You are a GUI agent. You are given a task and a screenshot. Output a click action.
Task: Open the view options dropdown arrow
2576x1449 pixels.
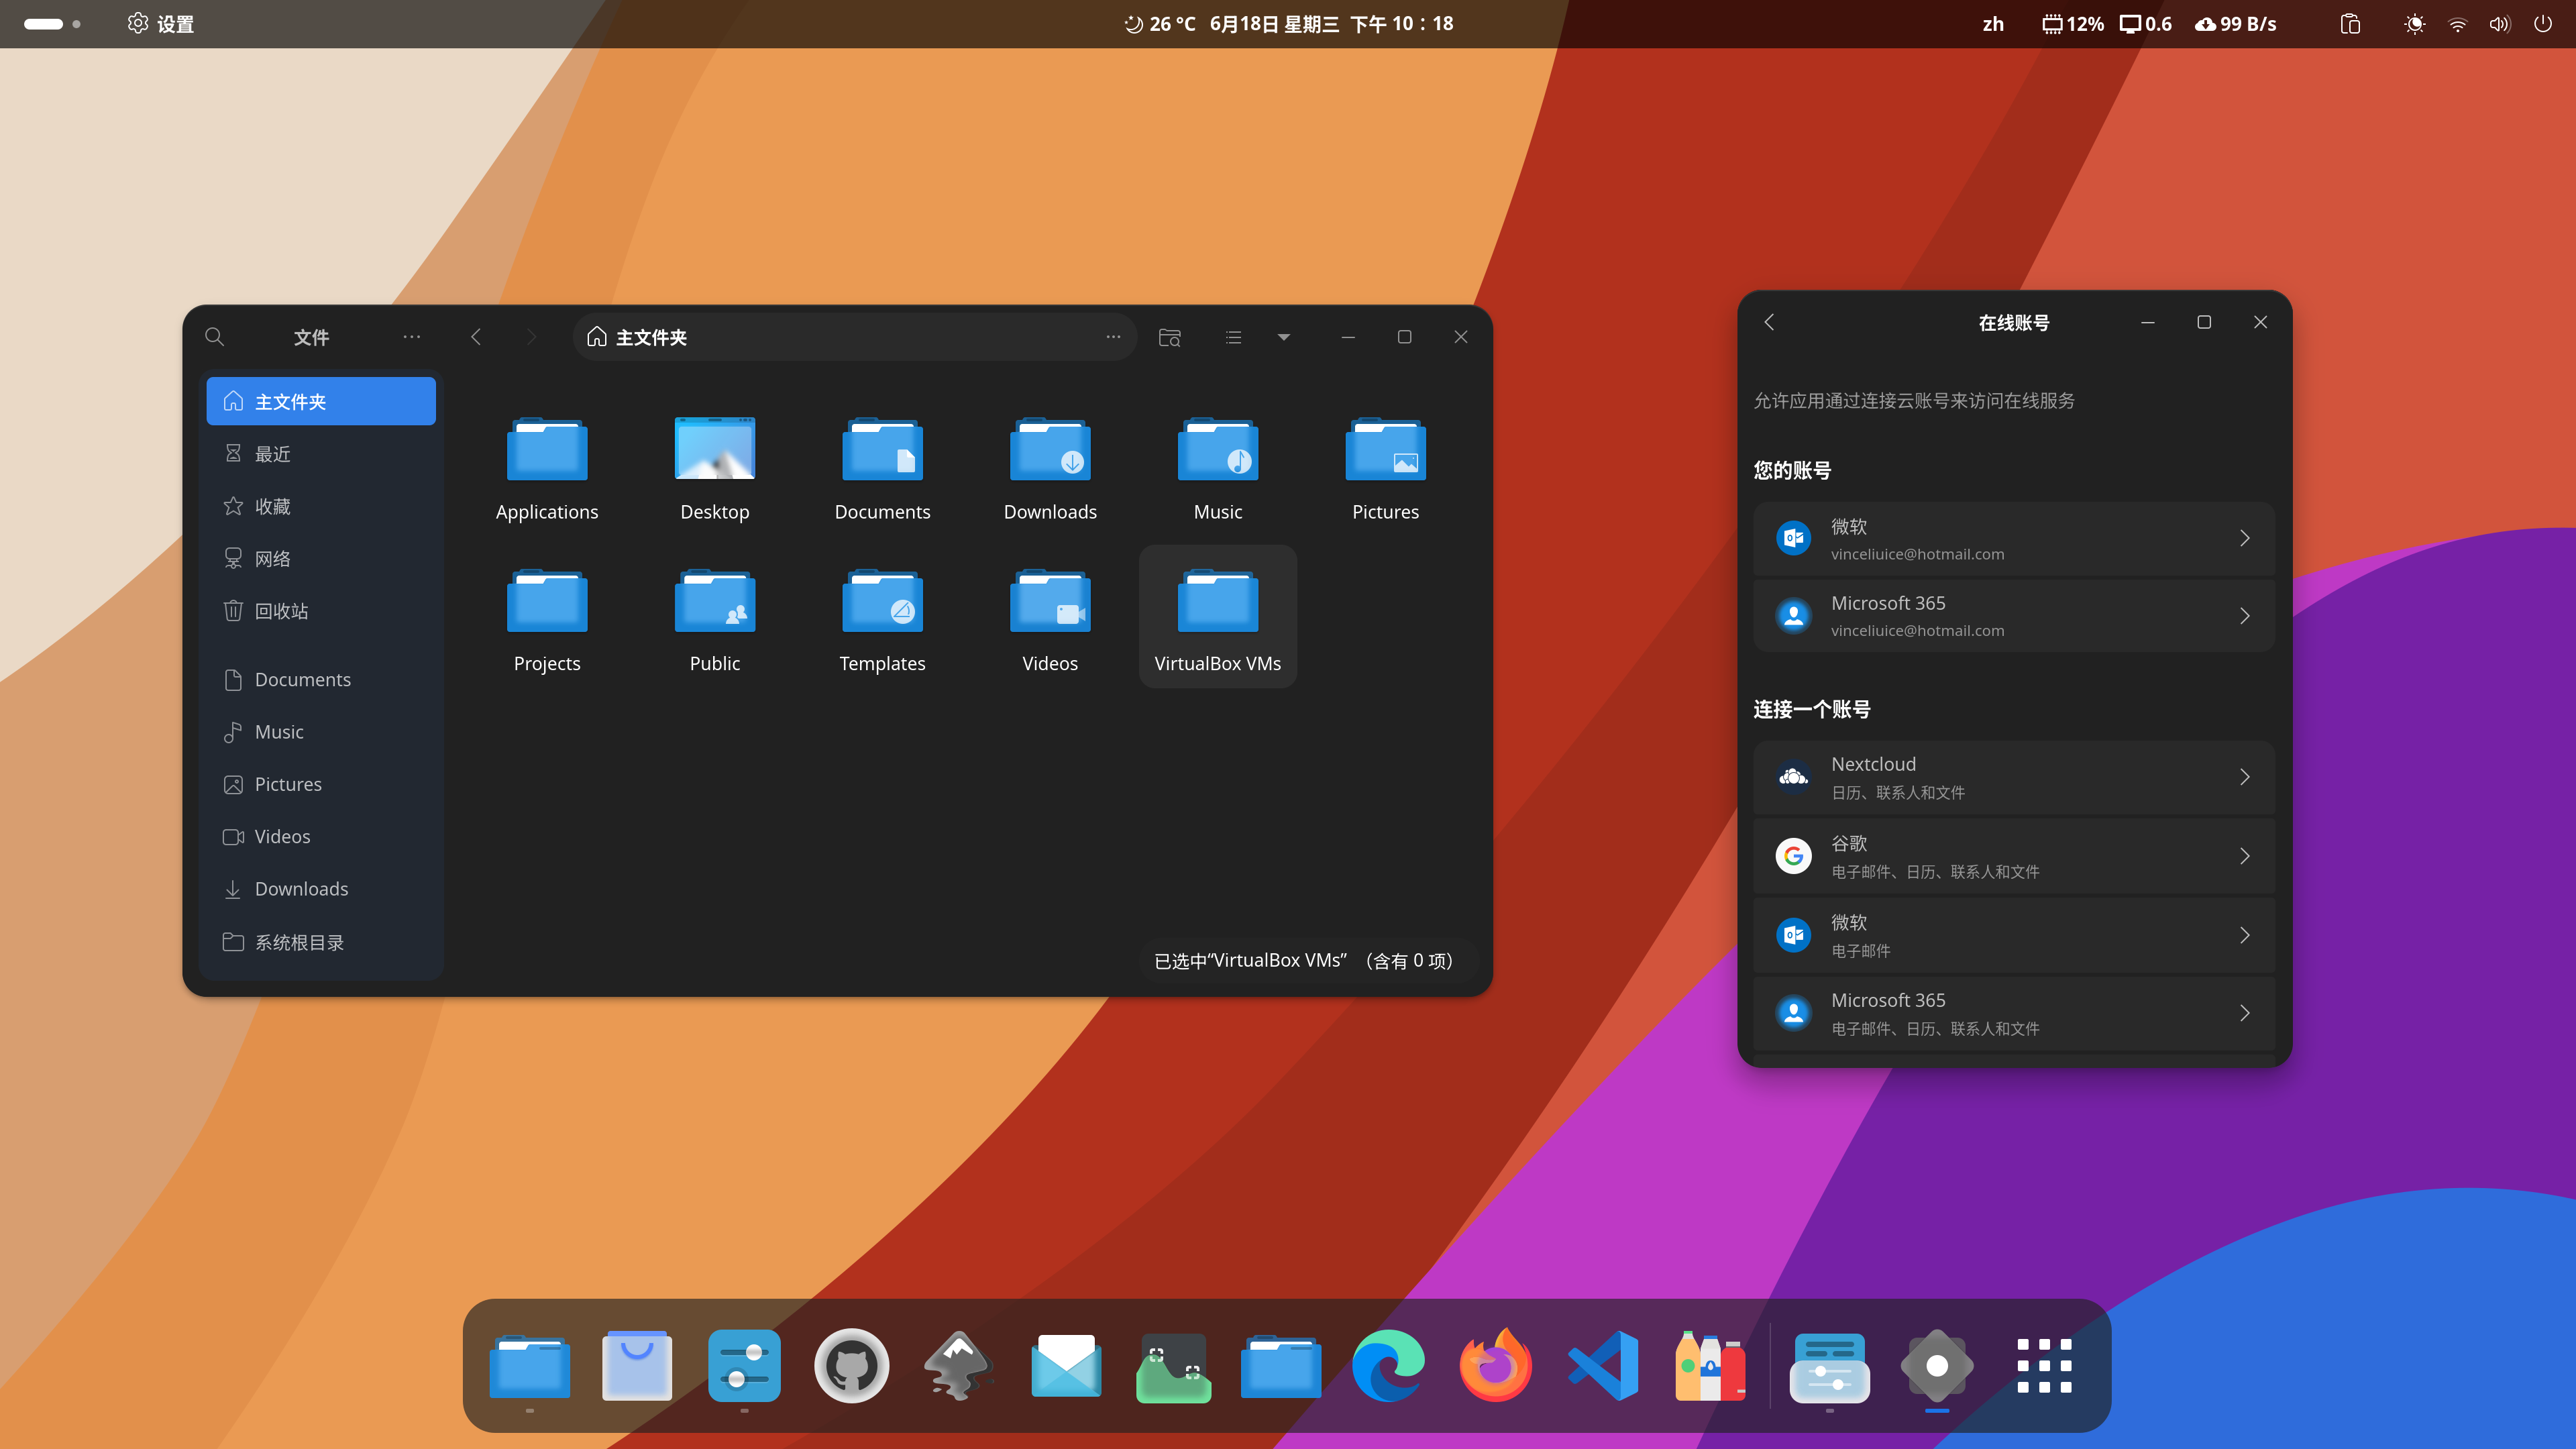coord(1284,337)
